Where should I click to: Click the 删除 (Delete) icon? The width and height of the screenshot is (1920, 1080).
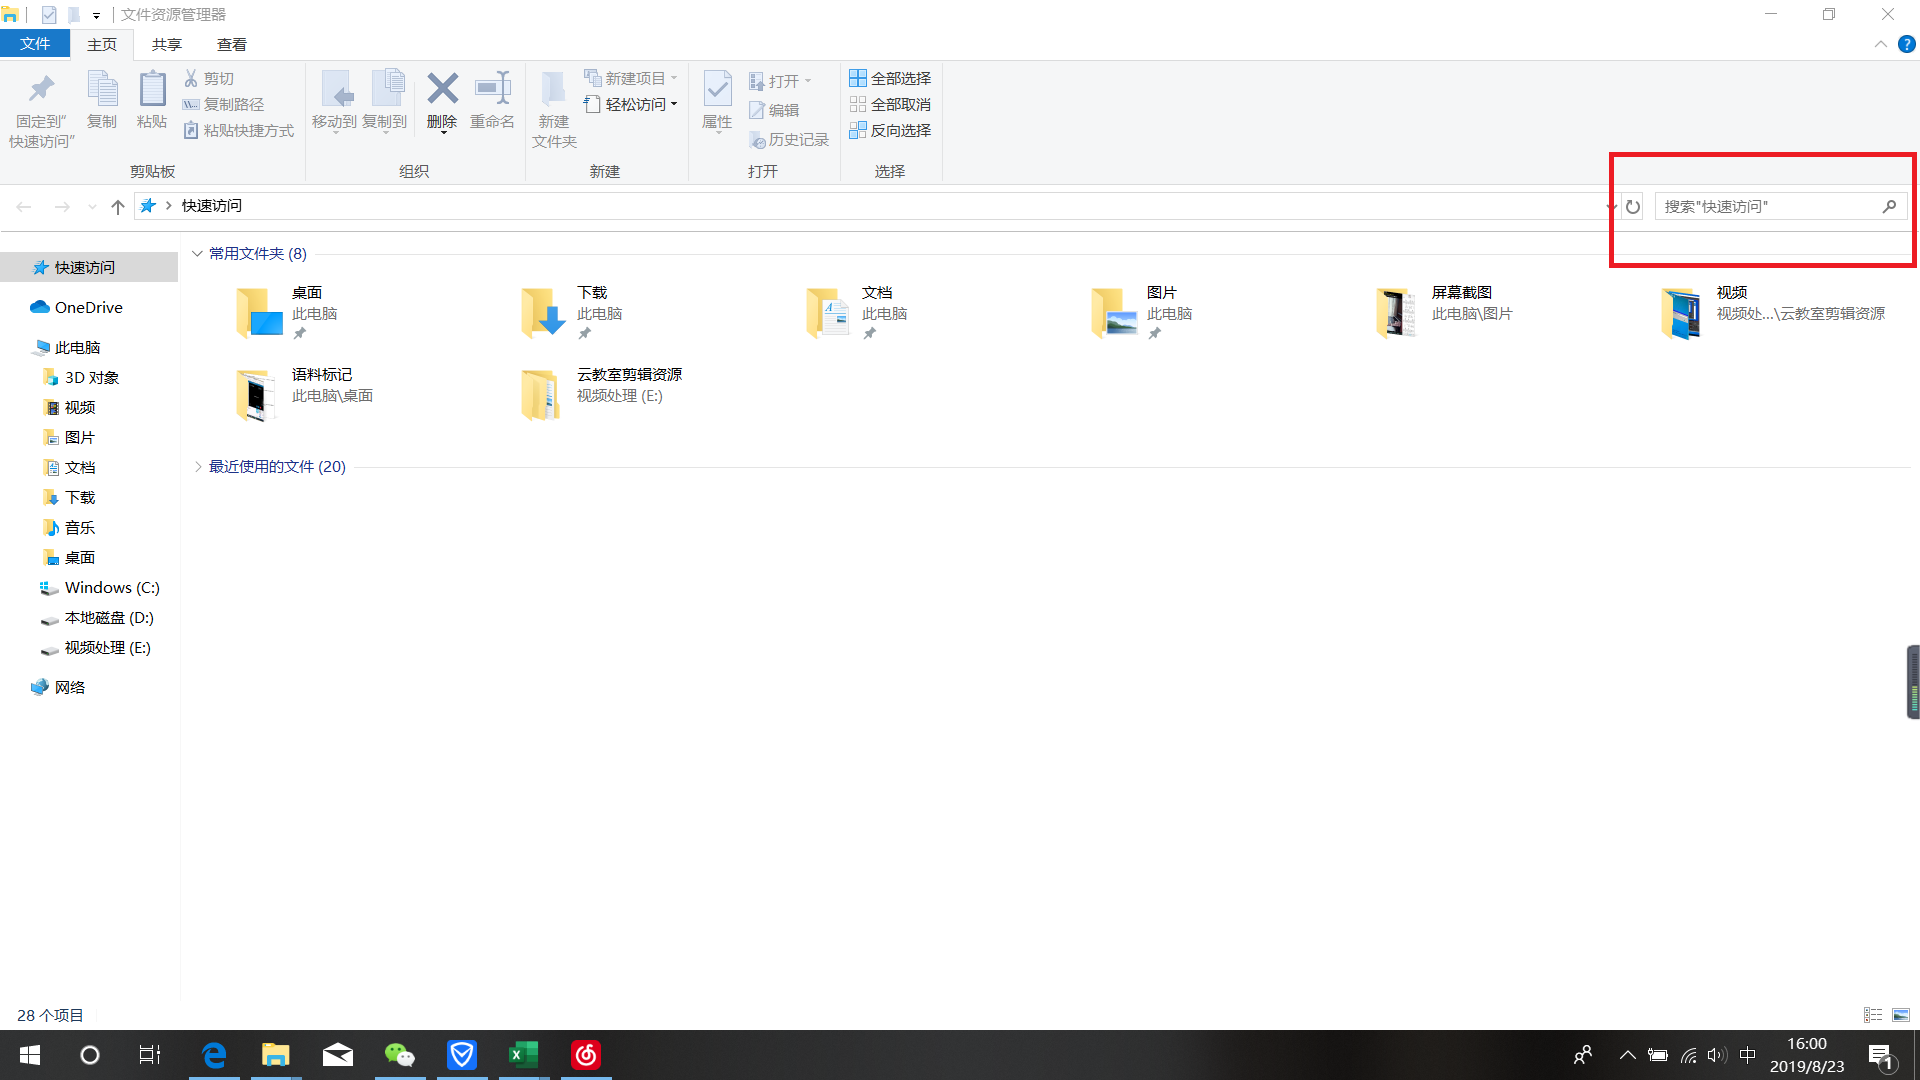pyautogui.click(x=442, y=100)
